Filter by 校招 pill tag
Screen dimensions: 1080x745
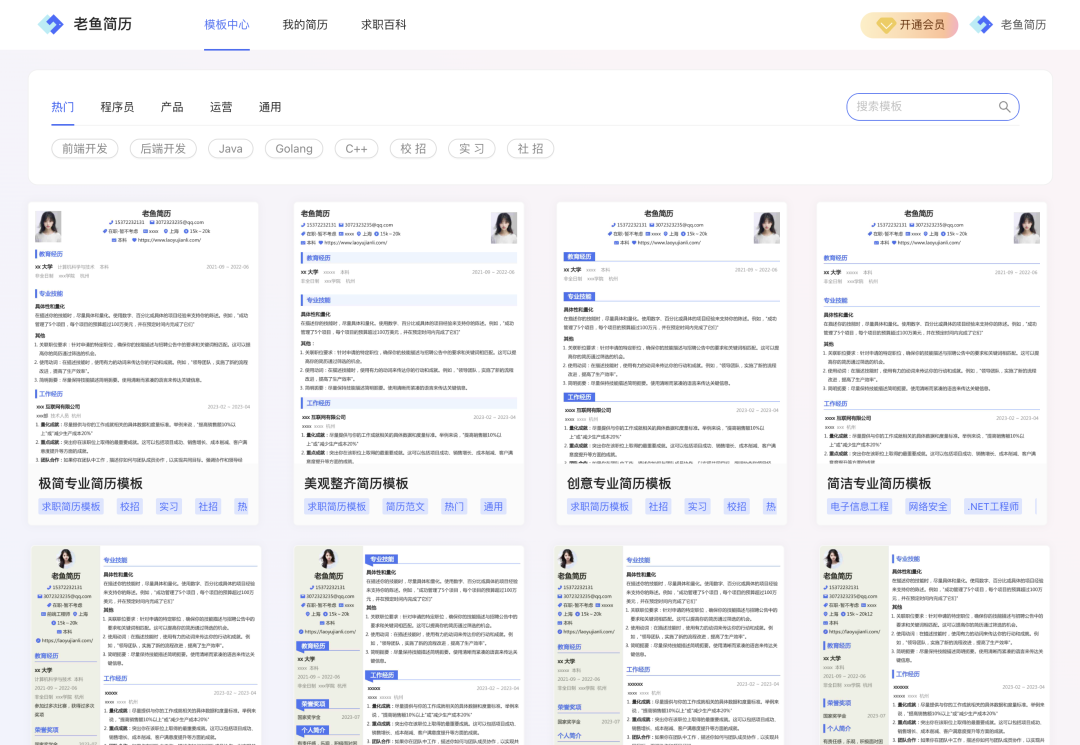tap(413, 149)
